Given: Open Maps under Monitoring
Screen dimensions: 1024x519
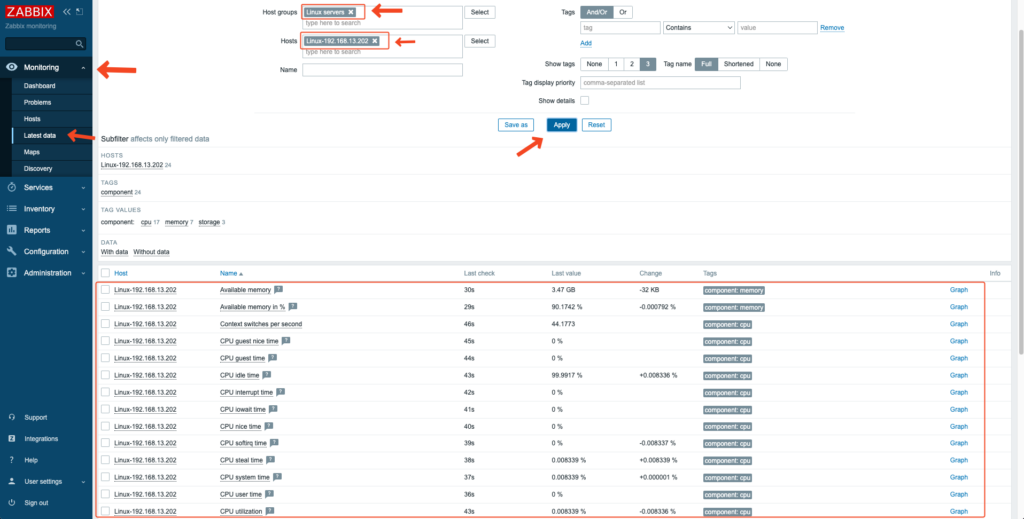Looking at the screenshot, I should tap(32, 151).
